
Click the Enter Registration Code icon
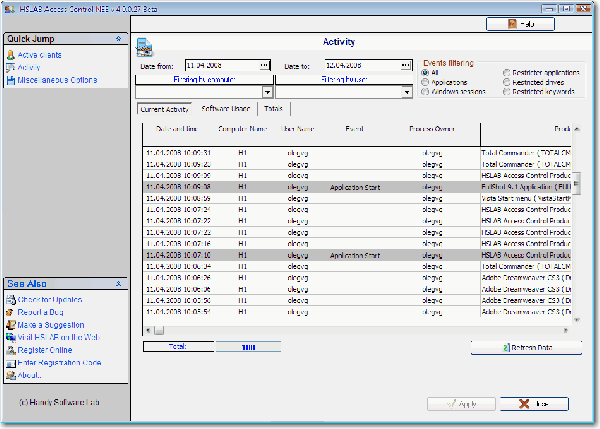click(x=10, y=362)
